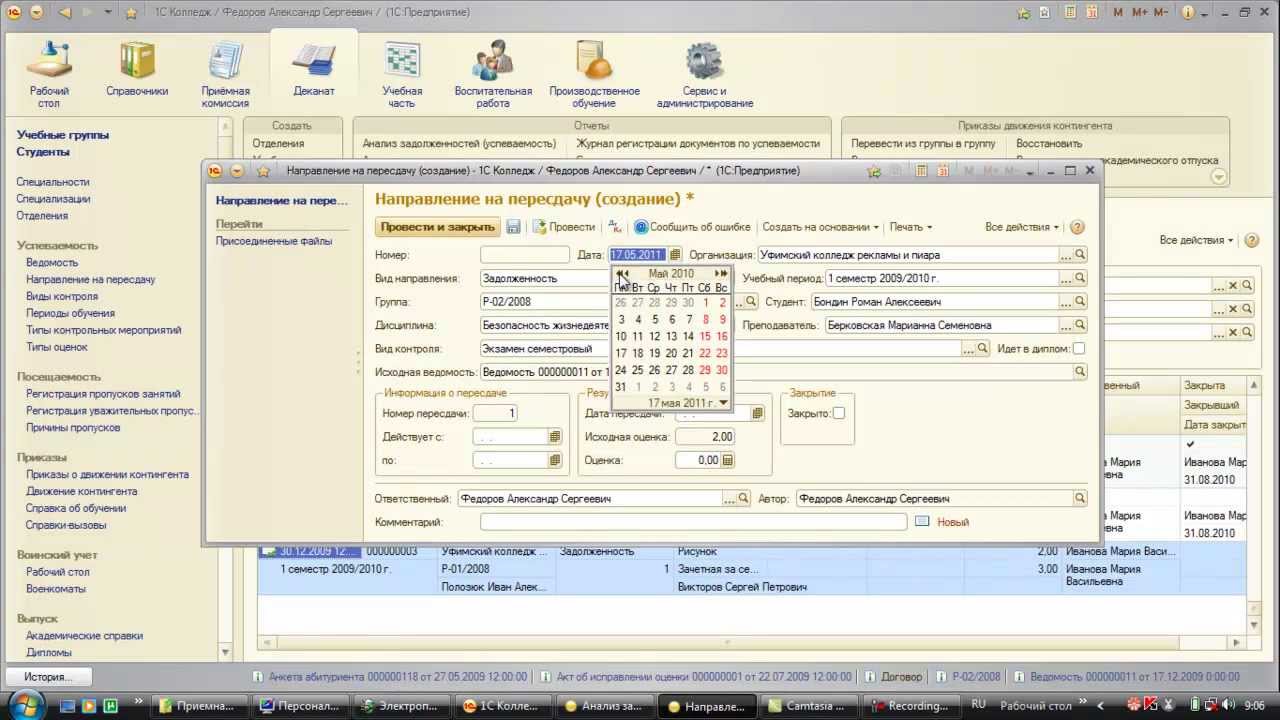This screenshot has height=720, width=1280.
Task: Open the Печать dropdown menu
Action: point(910,227)
